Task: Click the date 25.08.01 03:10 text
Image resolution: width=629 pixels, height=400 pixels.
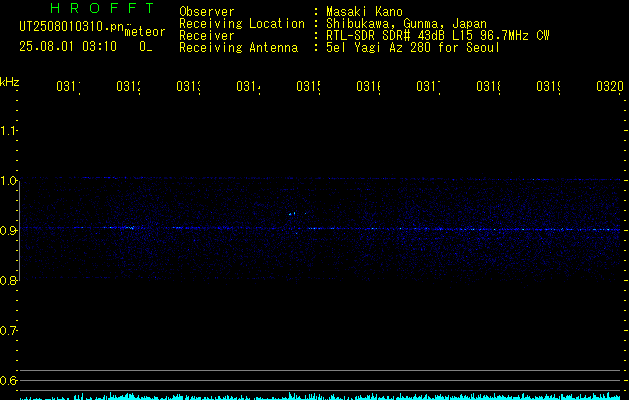Action: coord(68,47)
